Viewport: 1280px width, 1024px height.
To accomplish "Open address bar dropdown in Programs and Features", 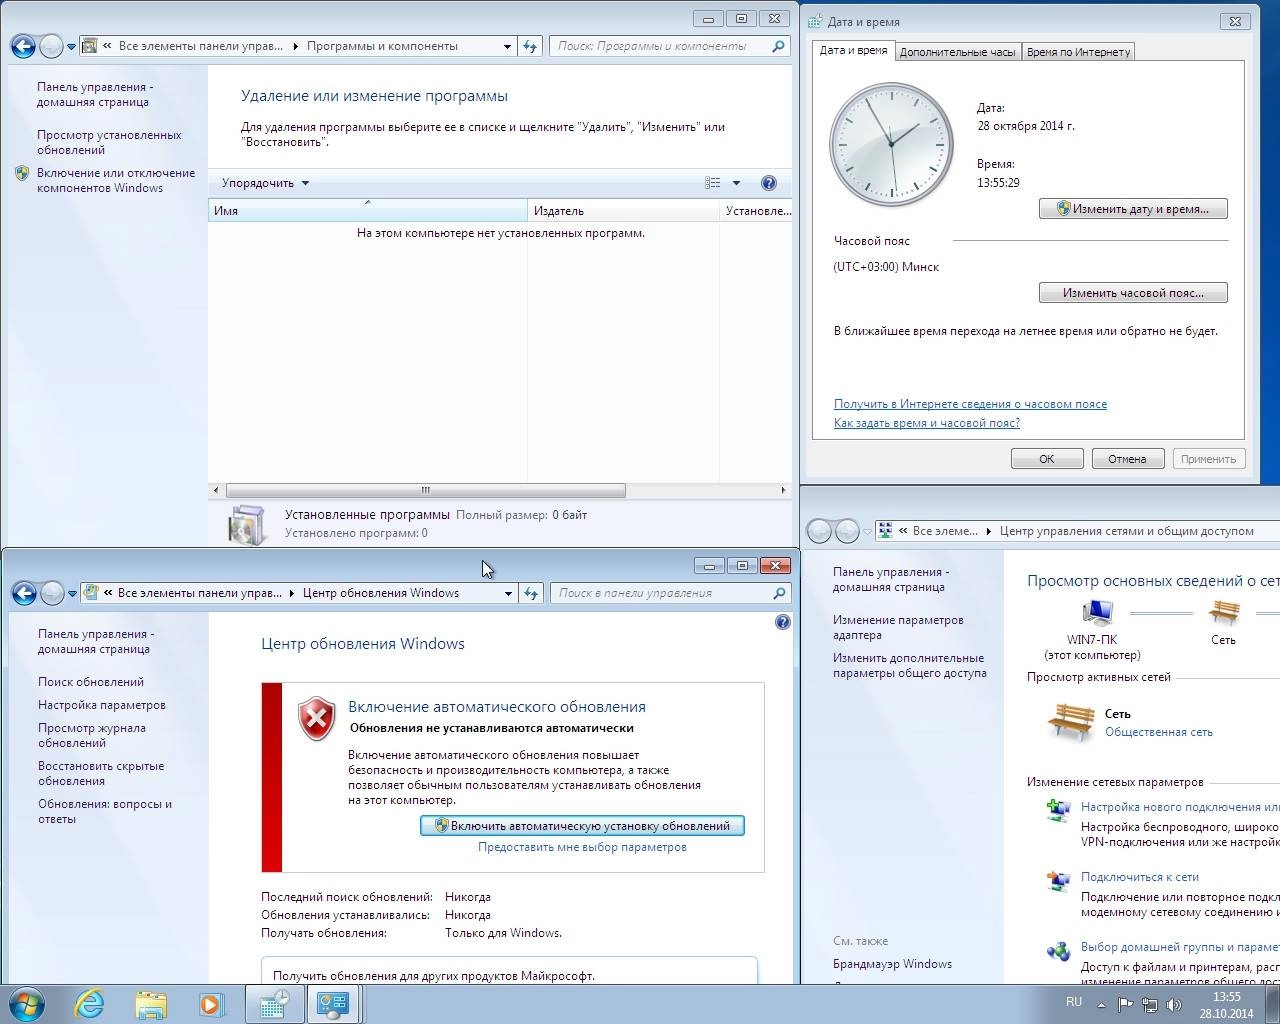I will [507, 46].
